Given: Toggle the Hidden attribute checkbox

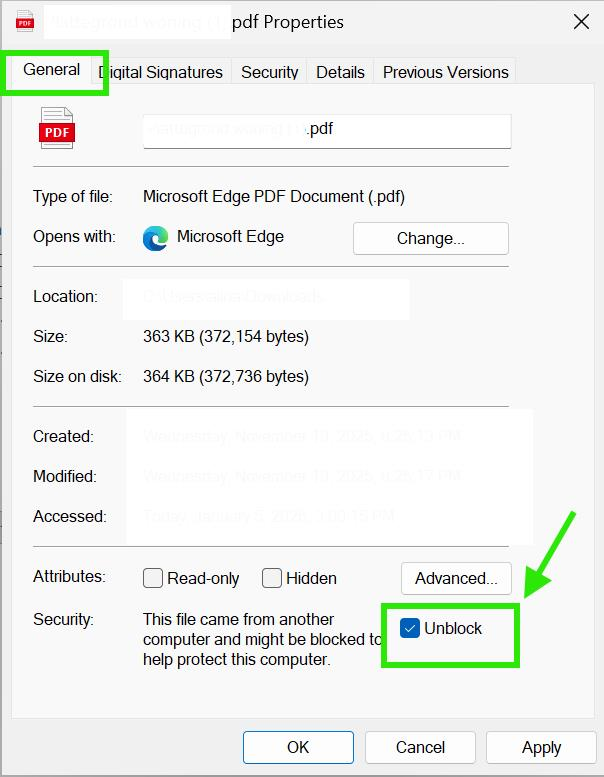Looking at the screenshot, I should (x=272, y=578).
